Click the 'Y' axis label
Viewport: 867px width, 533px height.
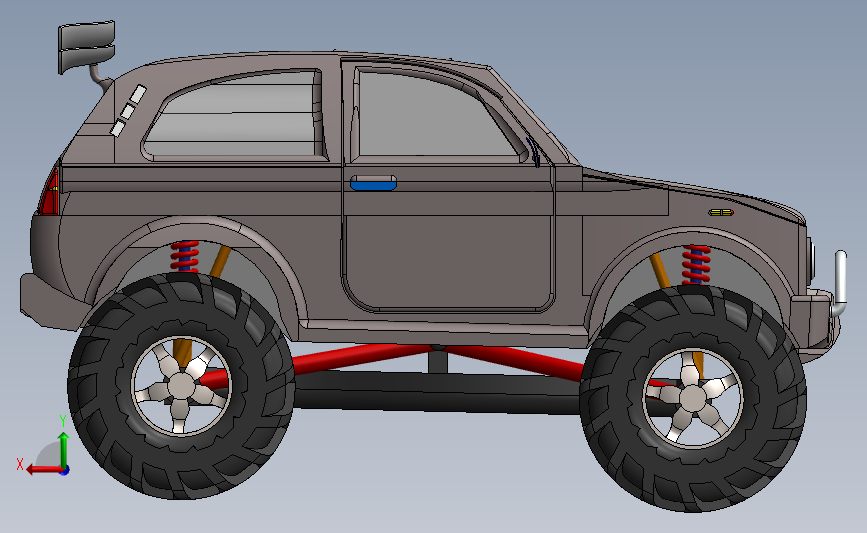[63, 421]
